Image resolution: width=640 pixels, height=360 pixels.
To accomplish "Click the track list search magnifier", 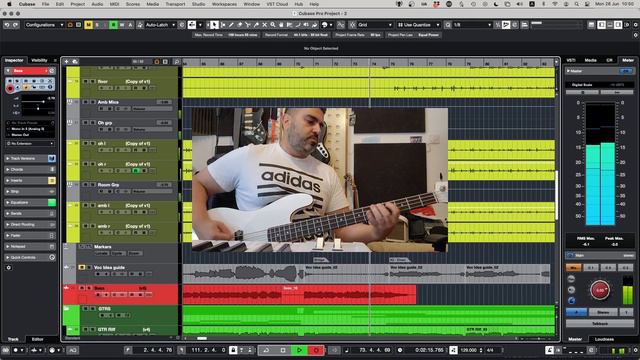I will pos(177,62).
